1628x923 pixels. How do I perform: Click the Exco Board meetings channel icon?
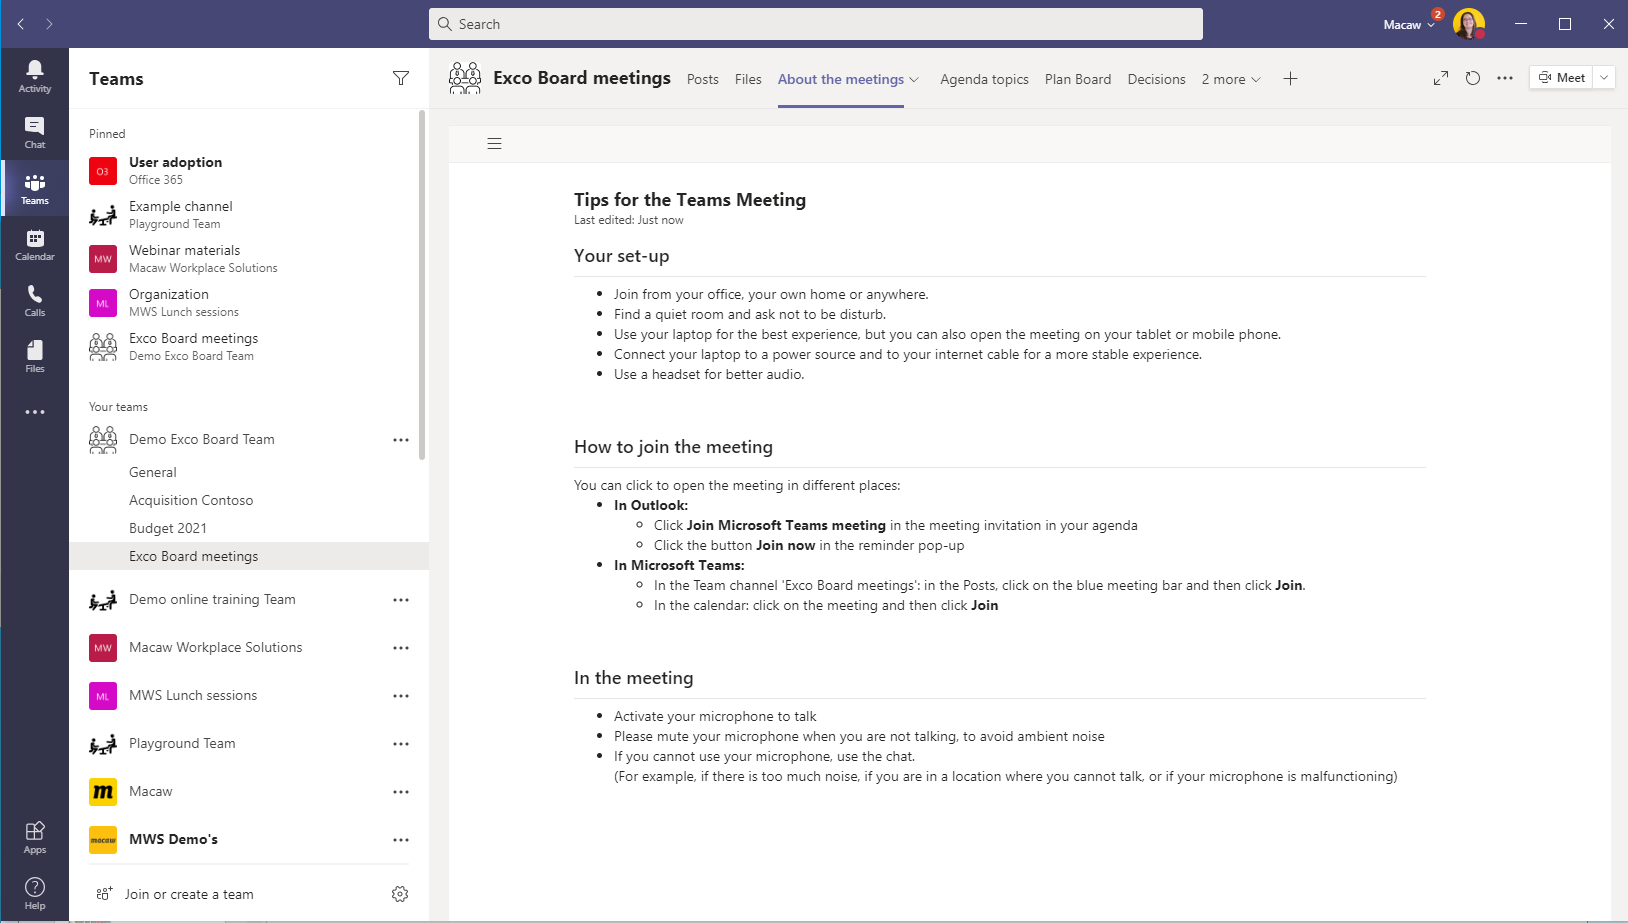click(x=465, y=78)
